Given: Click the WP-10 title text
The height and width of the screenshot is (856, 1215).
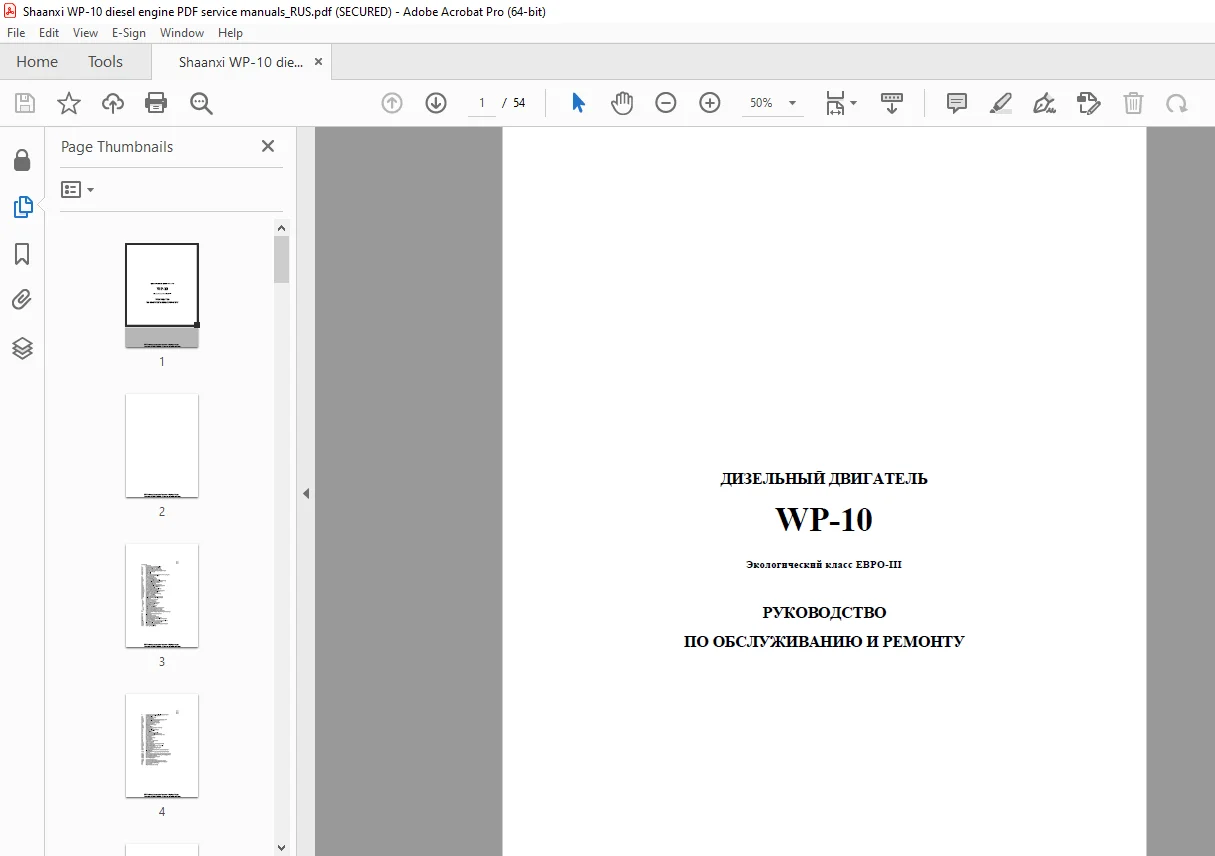Looking at the screenshot, I should [824, 520].
